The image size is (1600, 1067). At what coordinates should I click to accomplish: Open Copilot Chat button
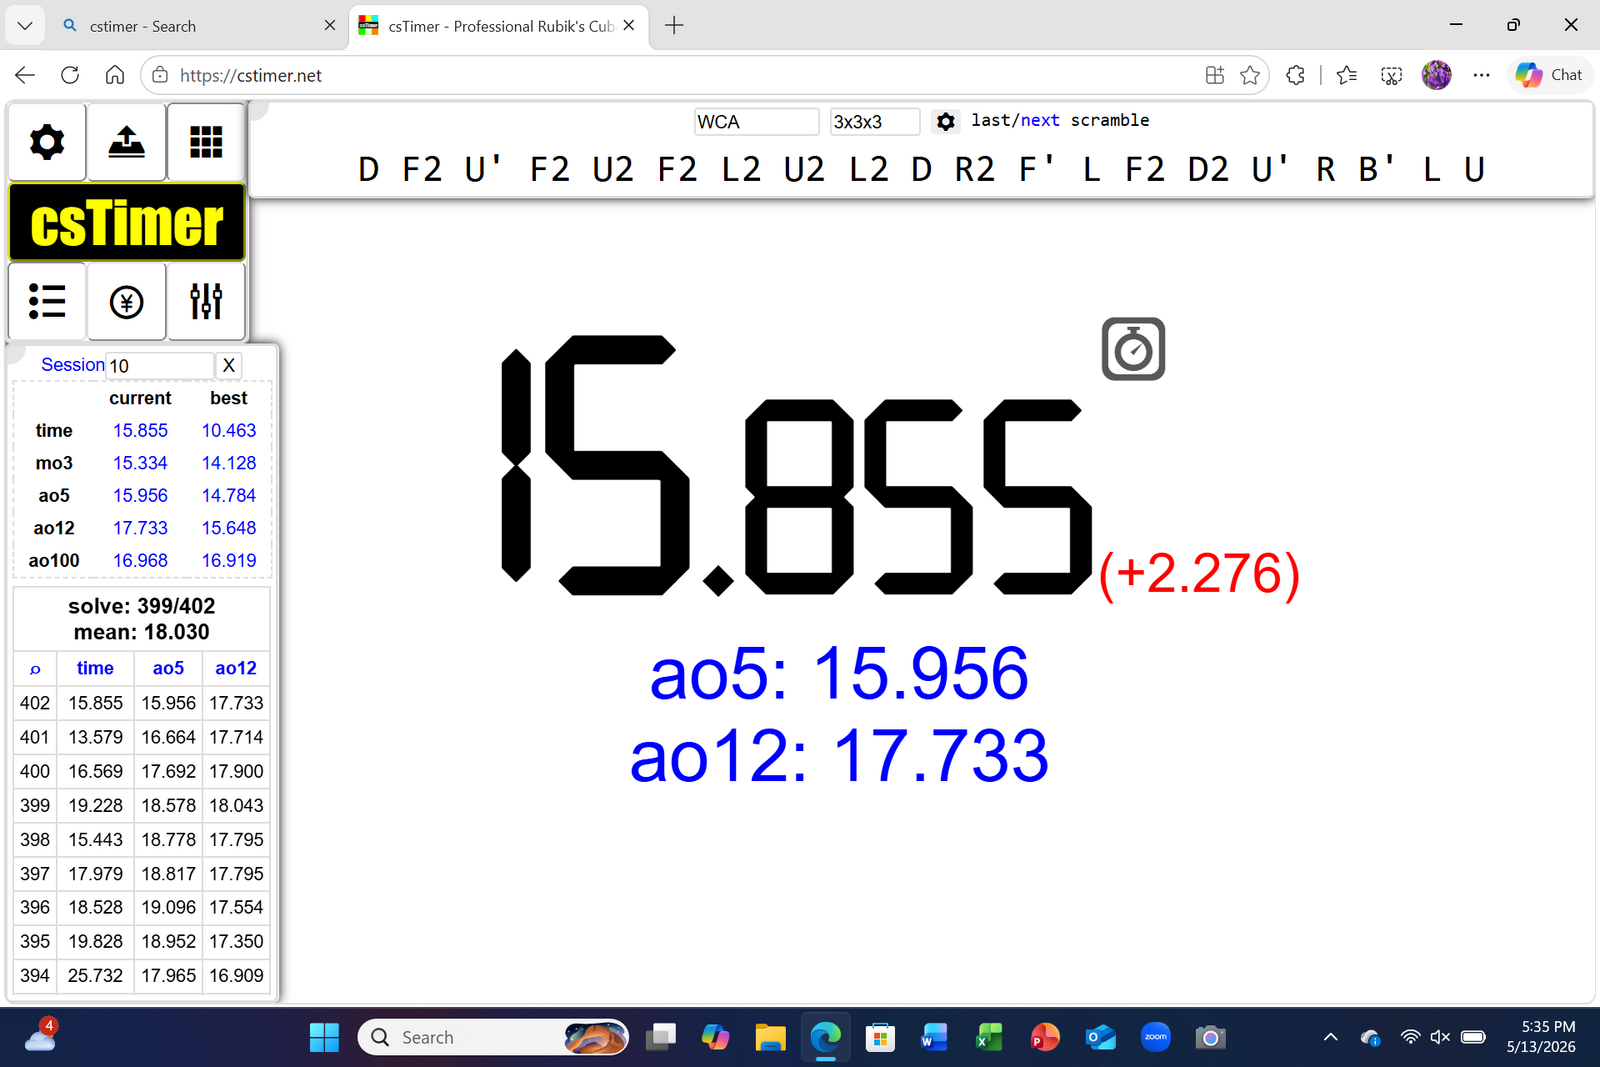pyautogui.click(x=1549, y=75)
